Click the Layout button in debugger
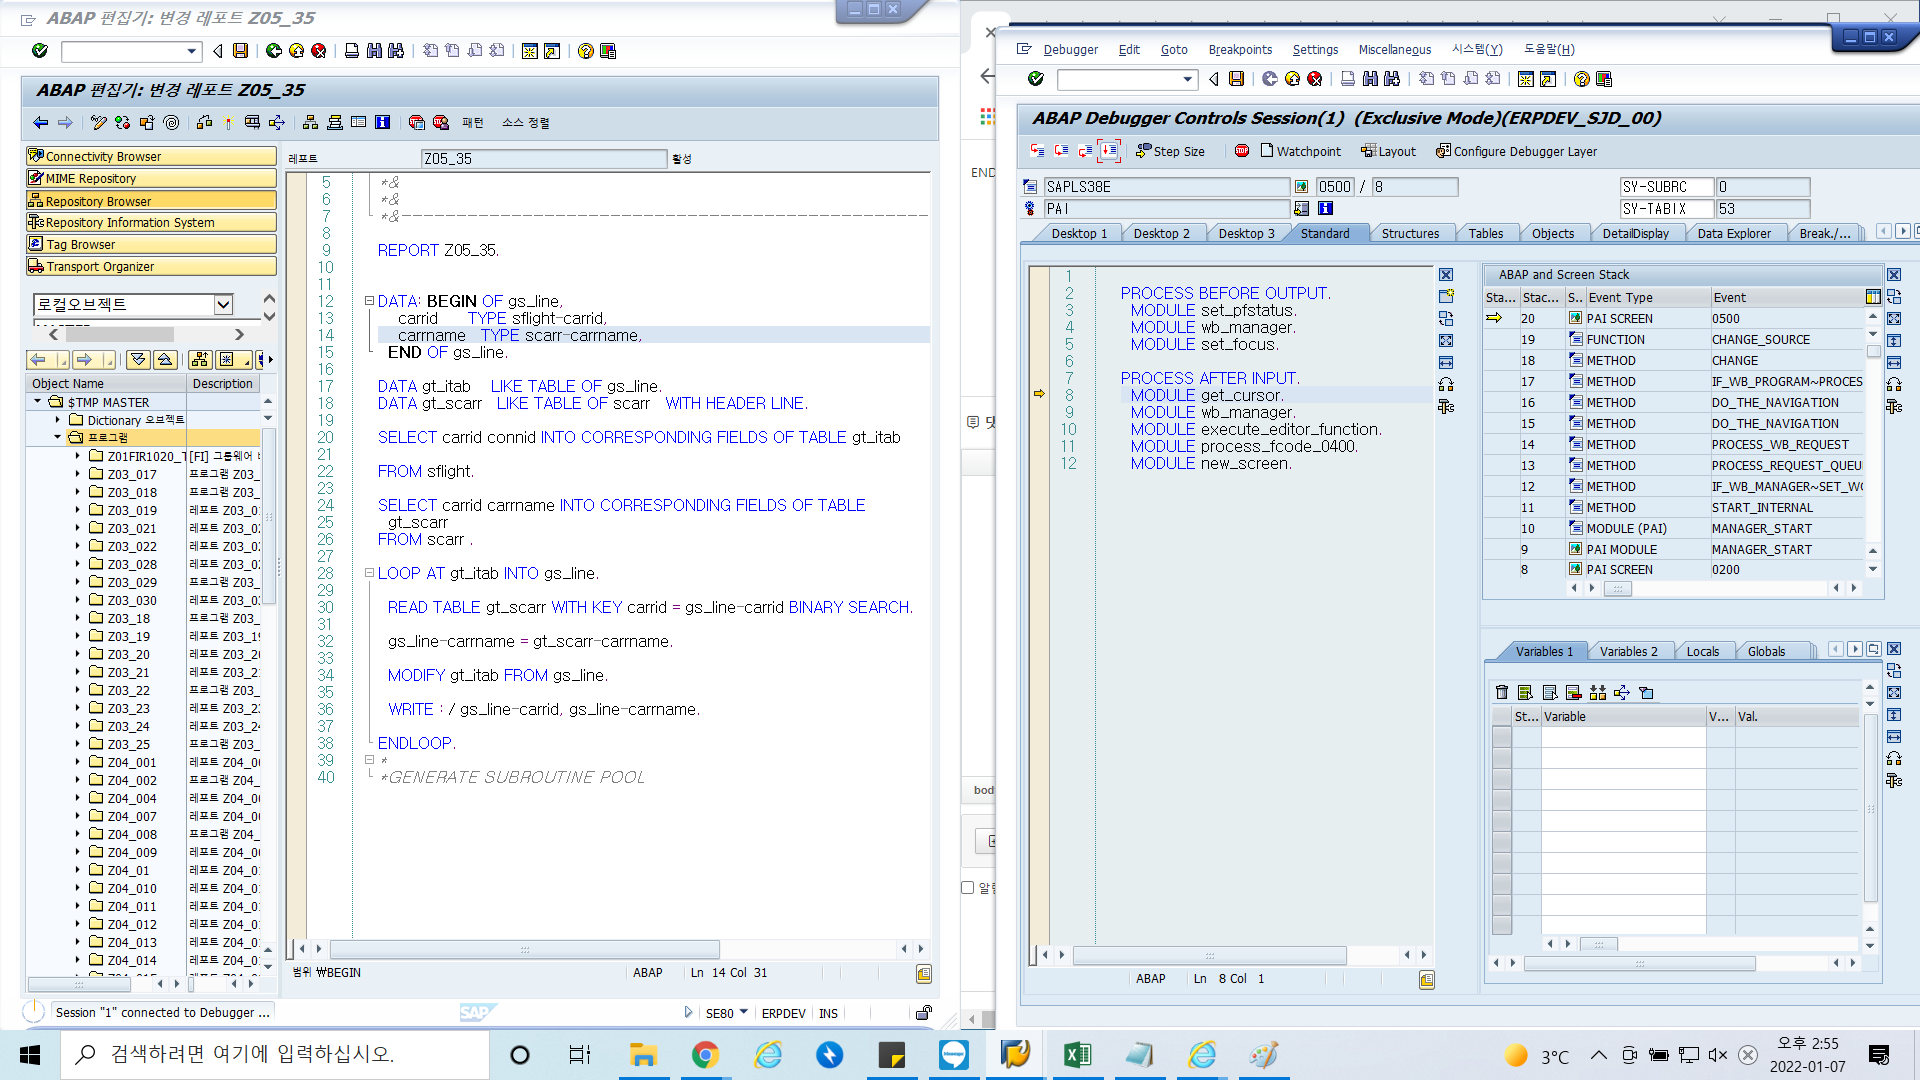Screen dimensions: 1920x1080 [1388, 151]
